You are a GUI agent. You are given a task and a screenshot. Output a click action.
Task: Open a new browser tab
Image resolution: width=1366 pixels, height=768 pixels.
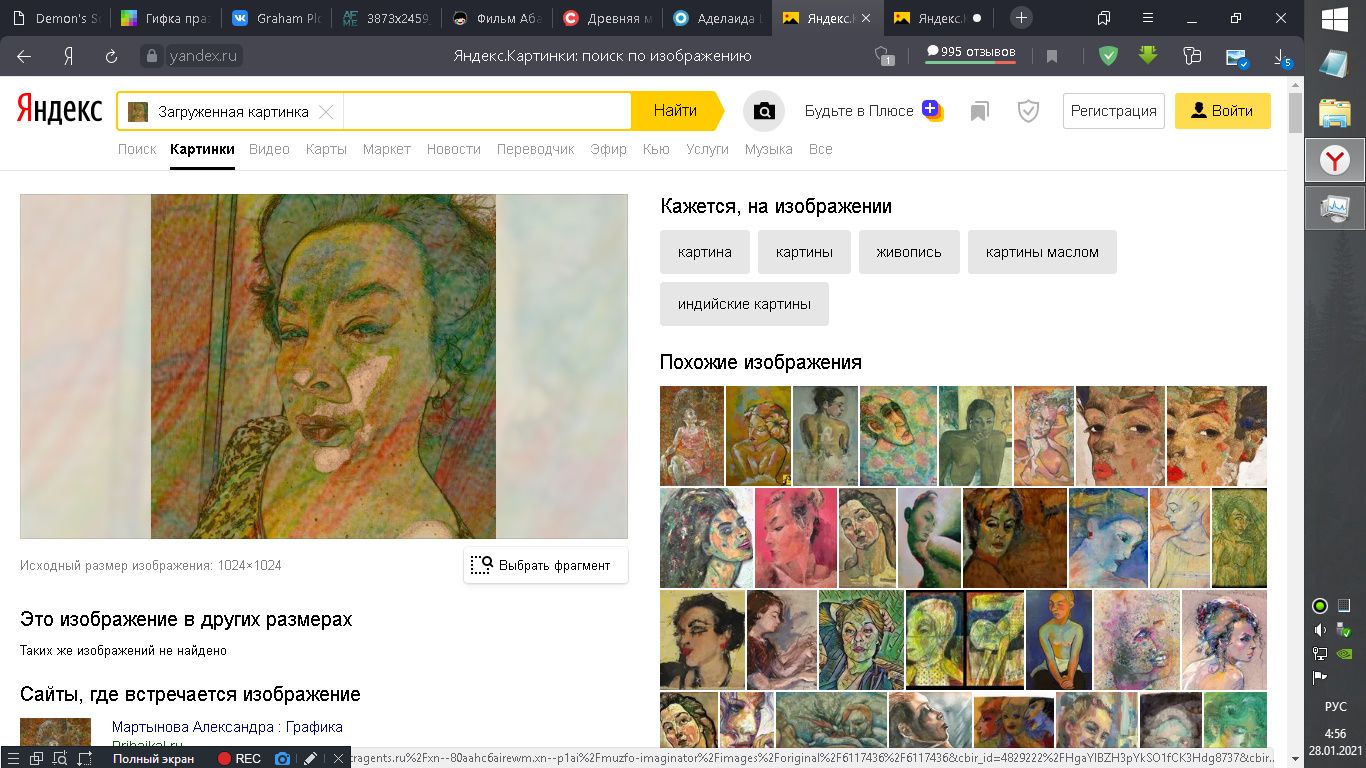[x=1021, y=18]
